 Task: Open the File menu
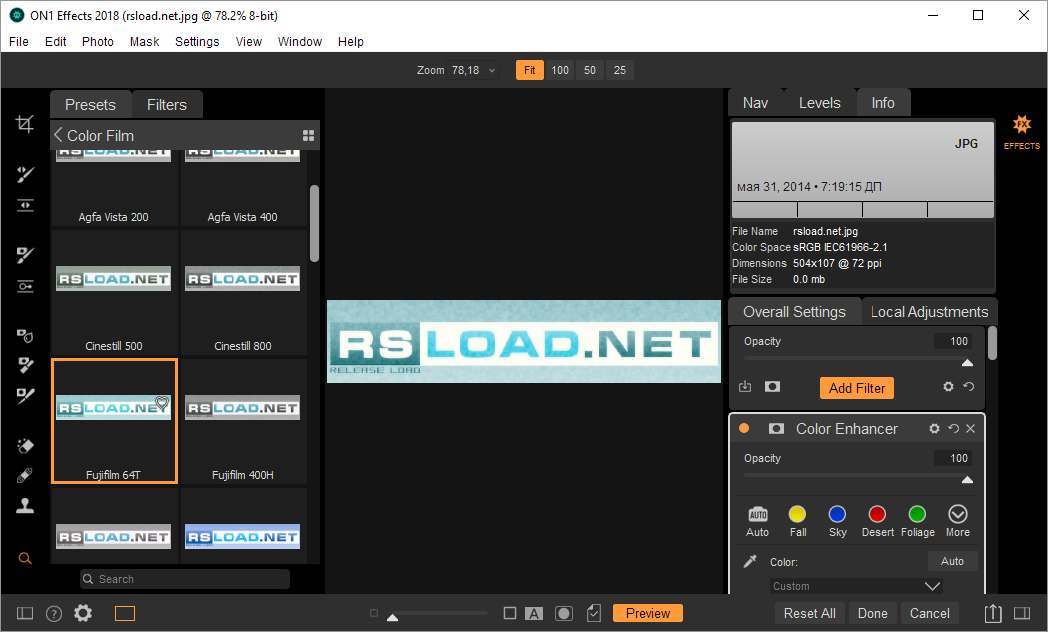click(x=19, y=41)
